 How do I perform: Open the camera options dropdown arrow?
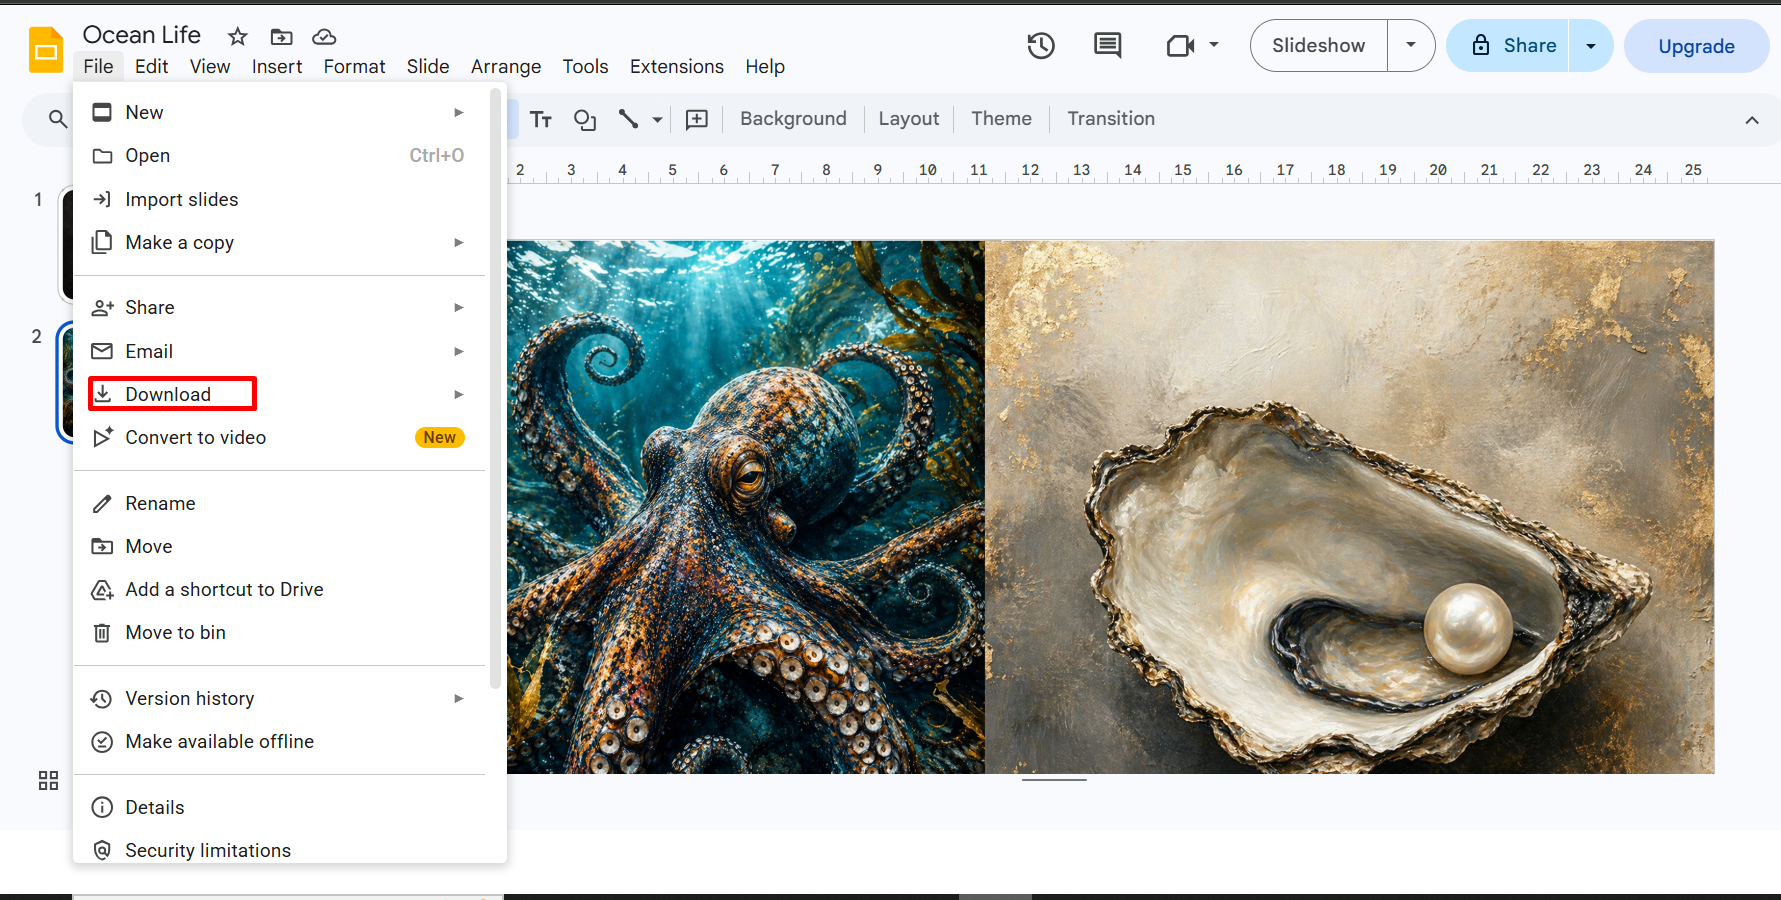click(1214, 45)
